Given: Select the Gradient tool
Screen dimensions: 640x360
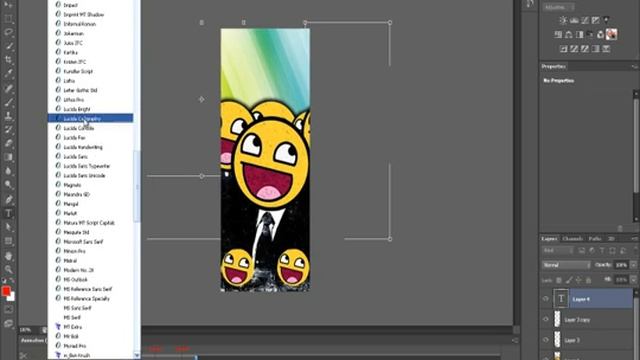Looking at the screenshot, I should click(8, 157).
